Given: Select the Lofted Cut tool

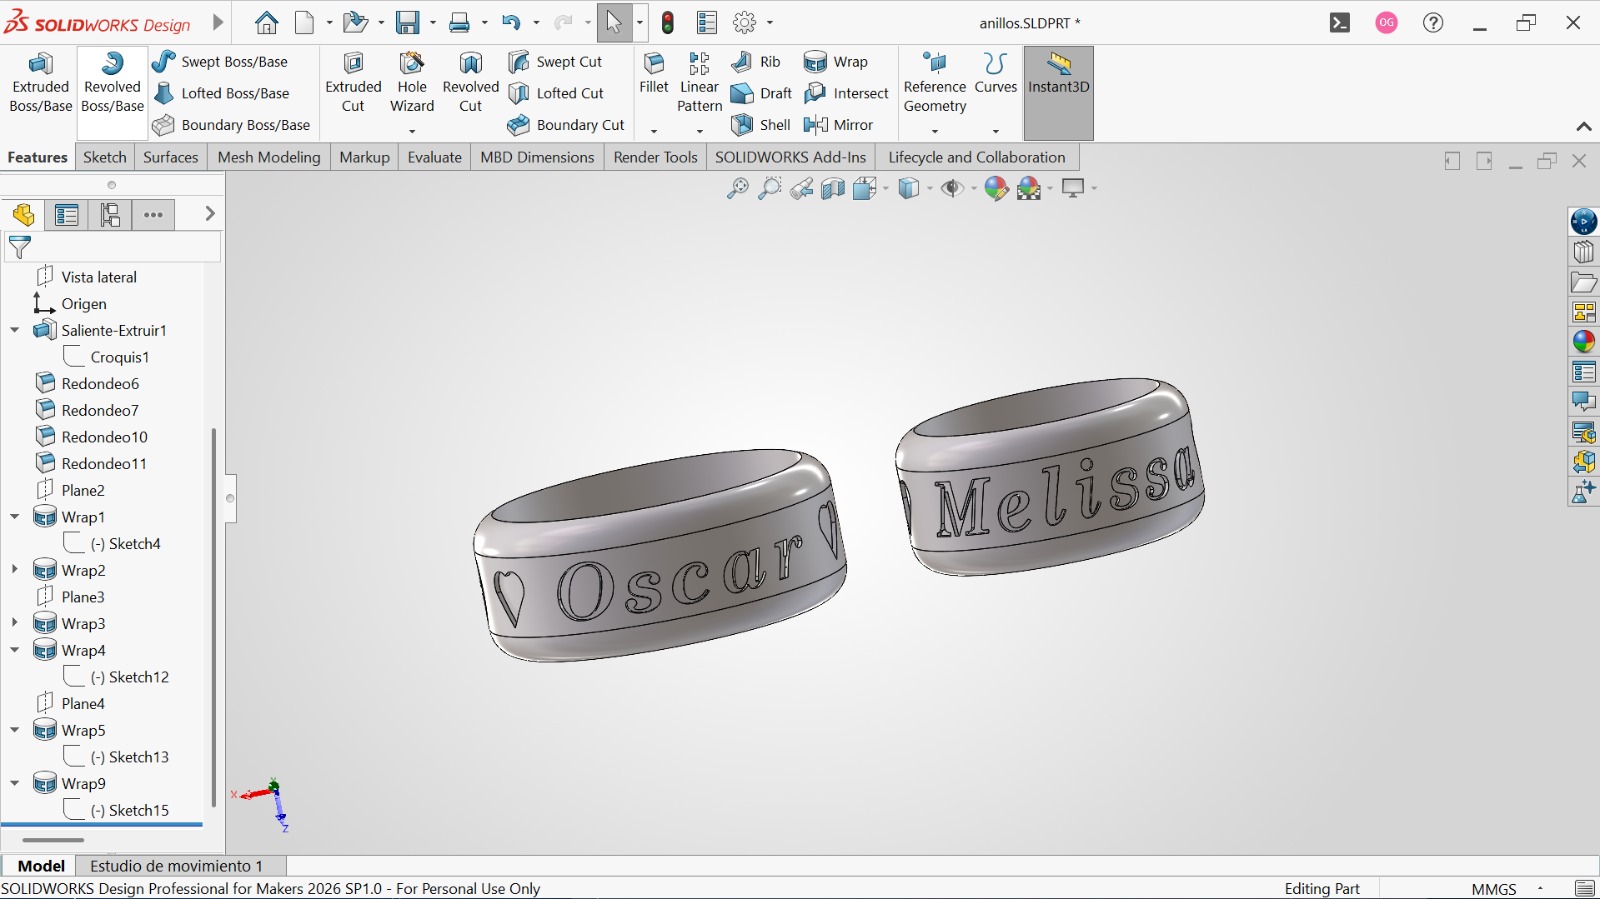Looking at the screenshot, I should (556, 93).
